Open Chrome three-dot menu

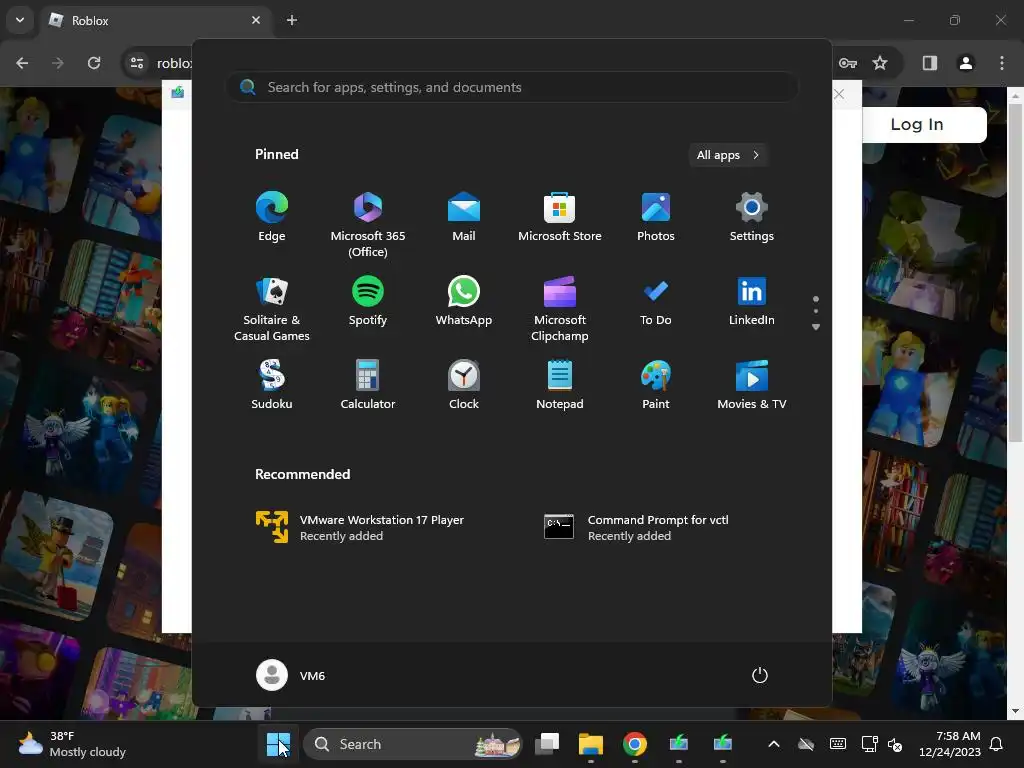1002,63
